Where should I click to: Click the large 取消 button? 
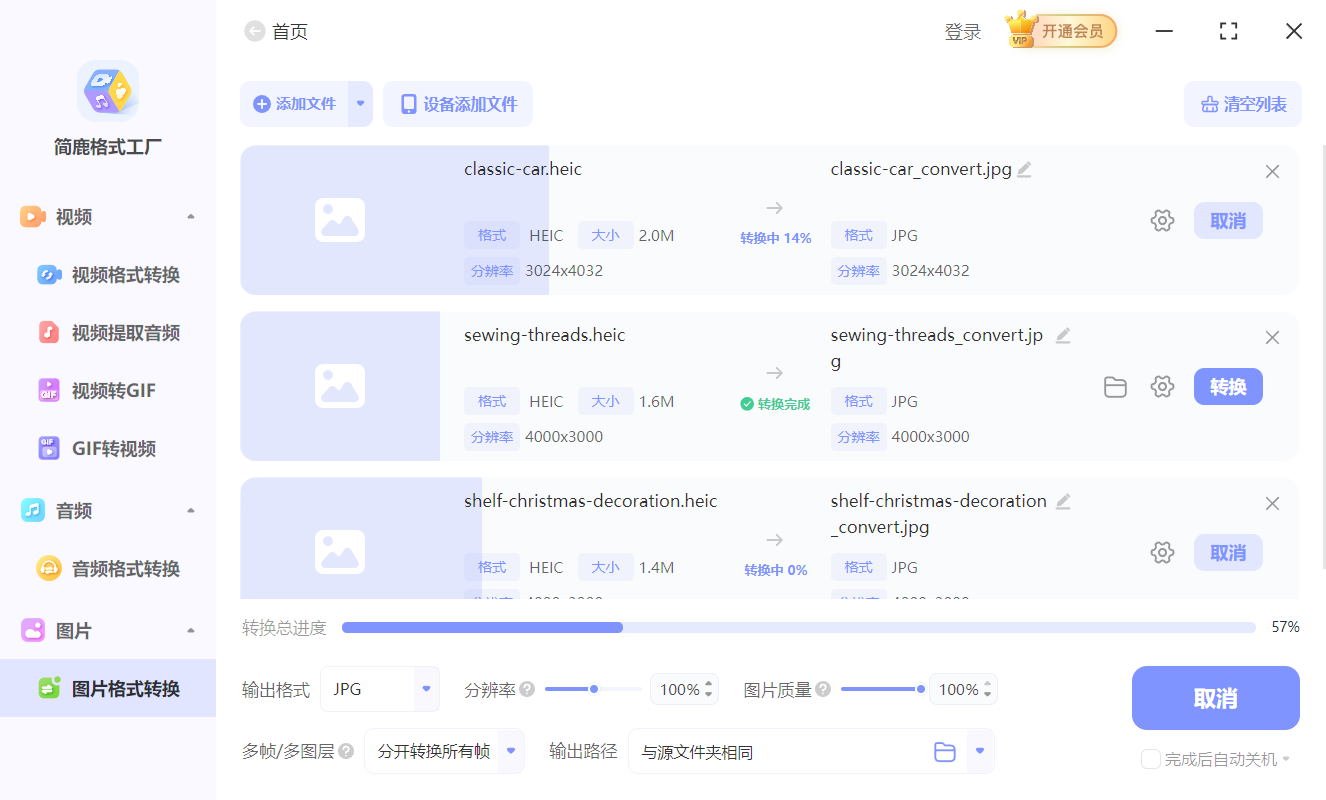click(1216, 698)
